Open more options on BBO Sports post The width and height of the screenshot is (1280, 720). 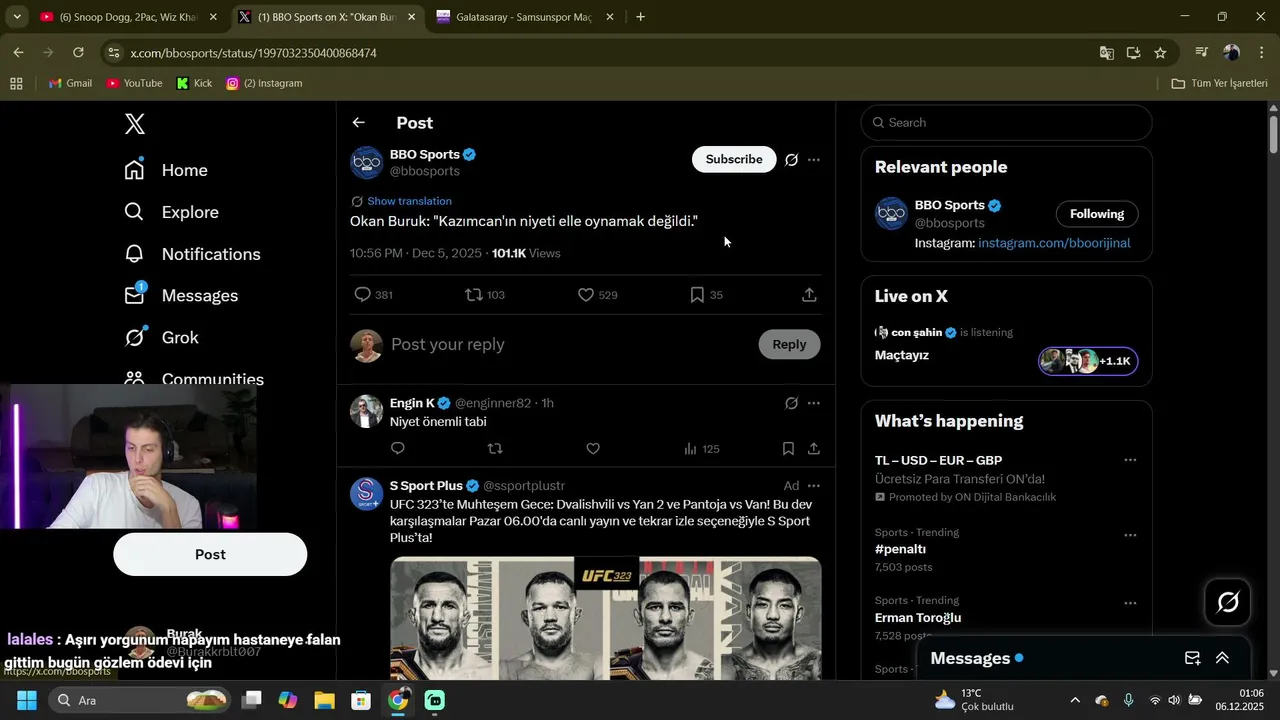814,160
